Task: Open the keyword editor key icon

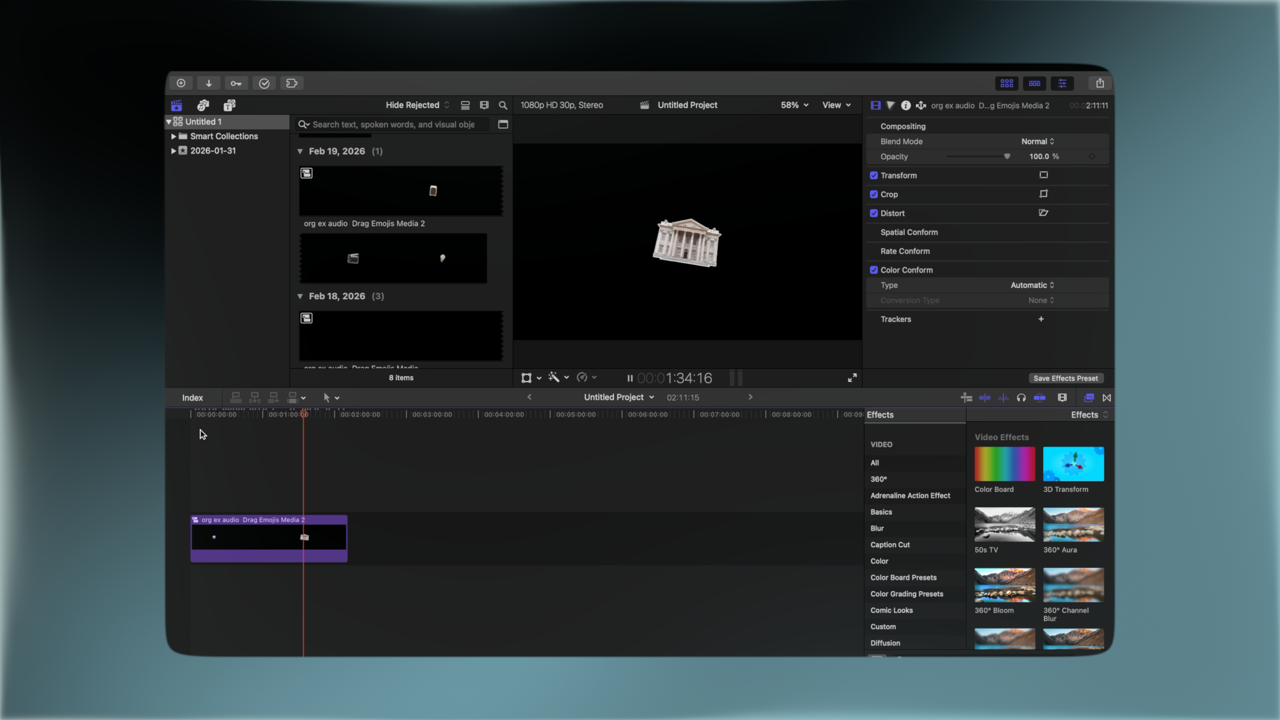Action: [236, 83]
